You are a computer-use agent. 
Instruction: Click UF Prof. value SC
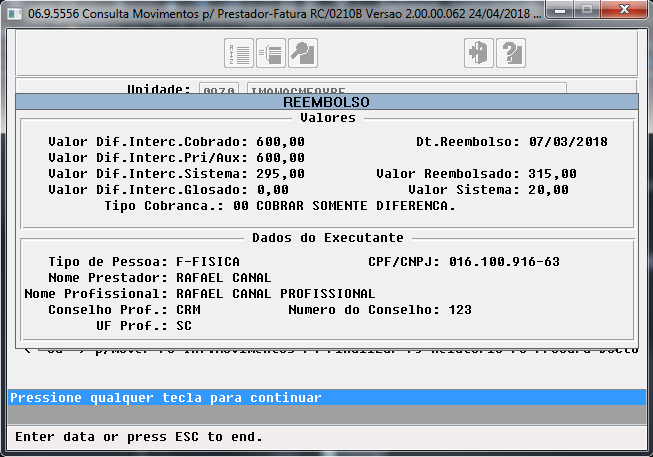point(184,325)
